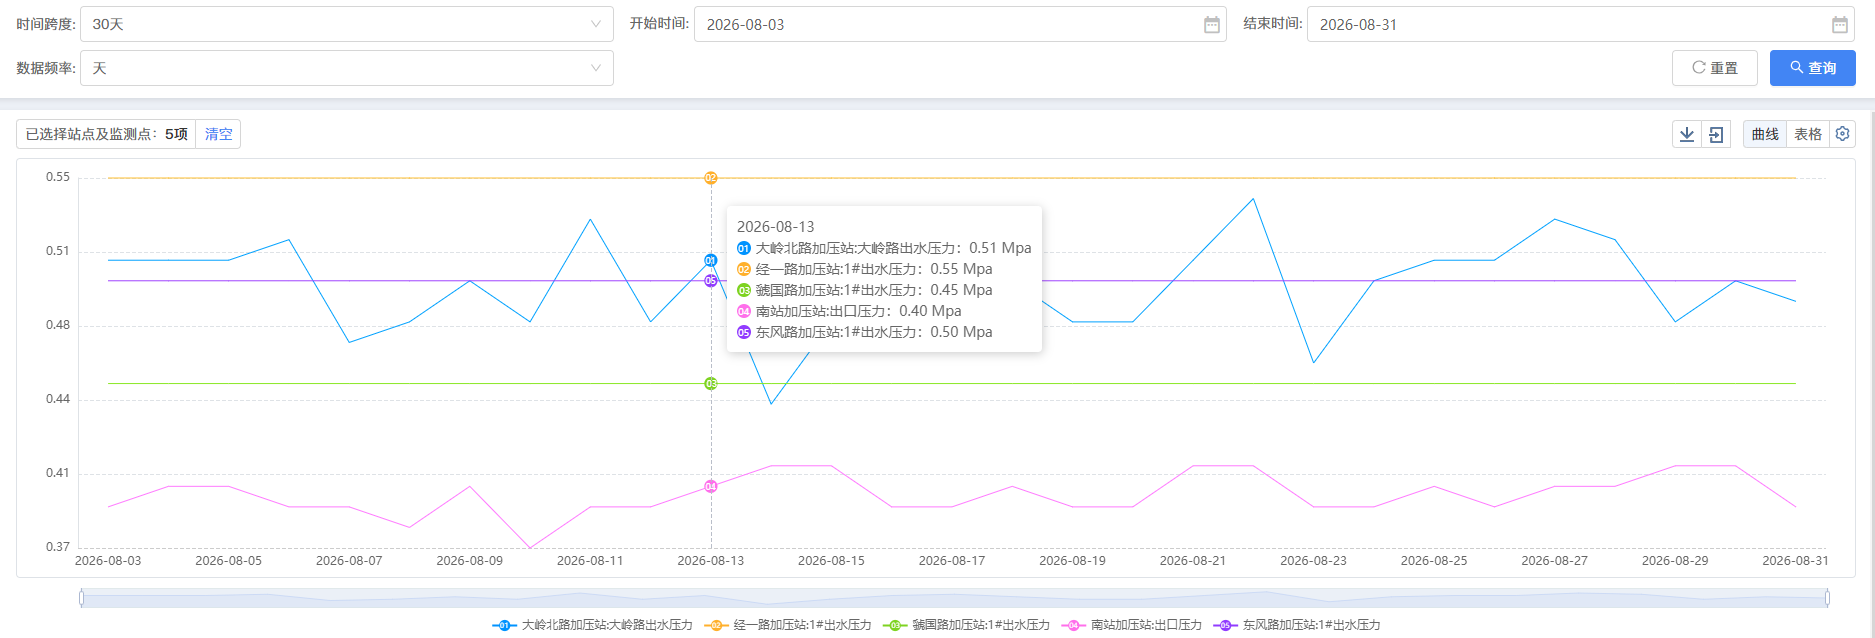Click the left handle of the zoom slider
Screen dimensions: 1875x638
point(82,598)
